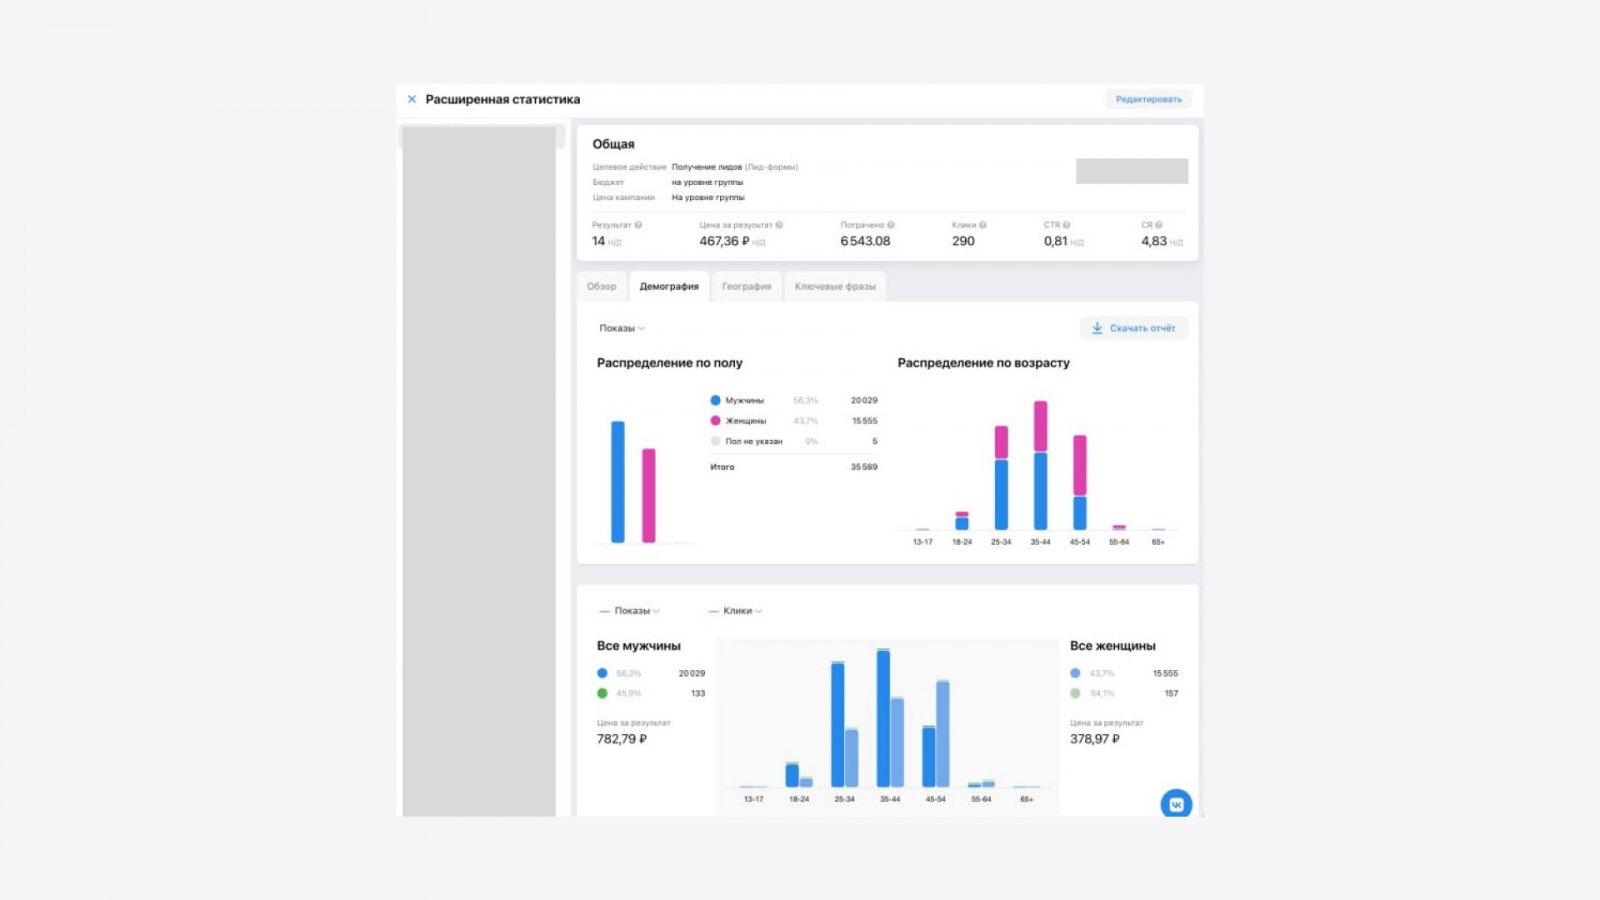Viewport: 1600px width, 900px height.
Task: Click the blue dot next to 56,3% under Все мужчины
Action: tap(602, 673)
